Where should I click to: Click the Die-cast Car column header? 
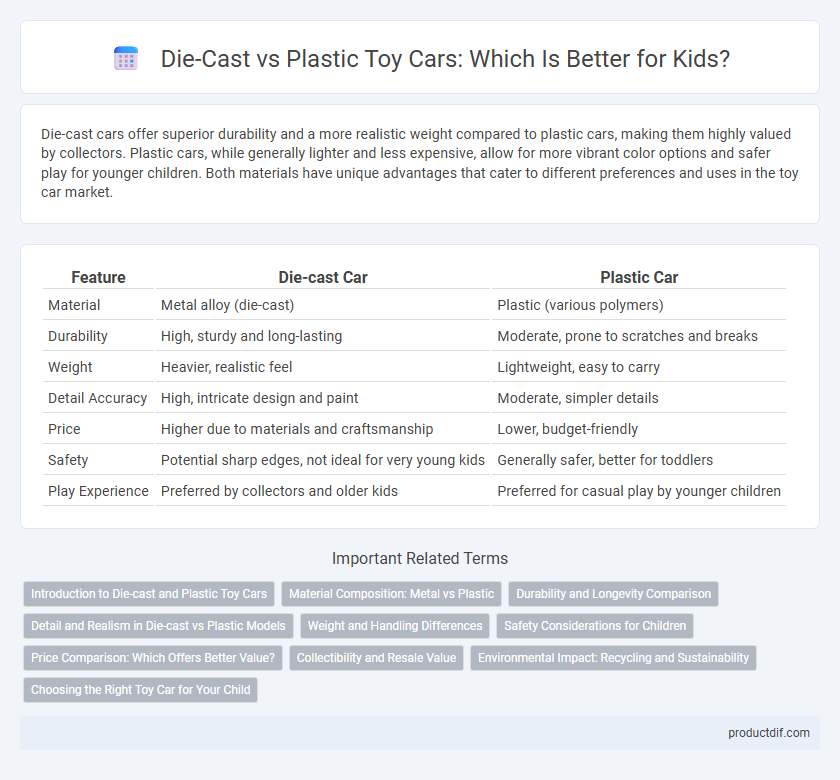[322, 277]
